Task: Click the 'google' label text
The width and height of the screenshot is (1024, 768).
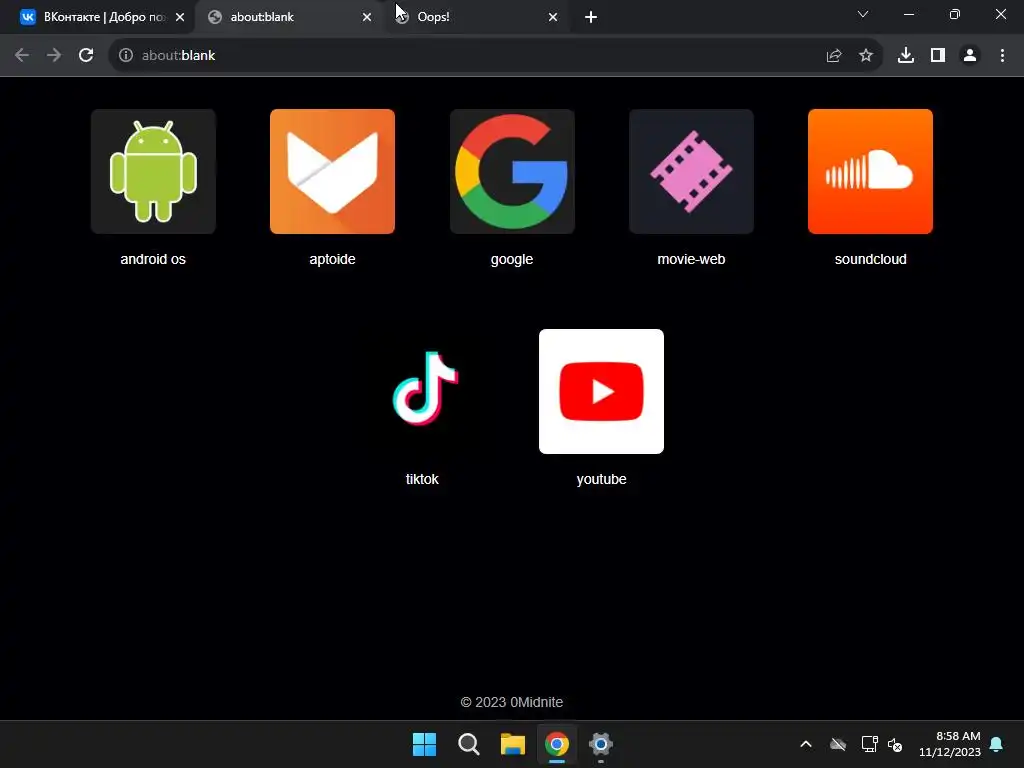Action: (x=511, y=259)
